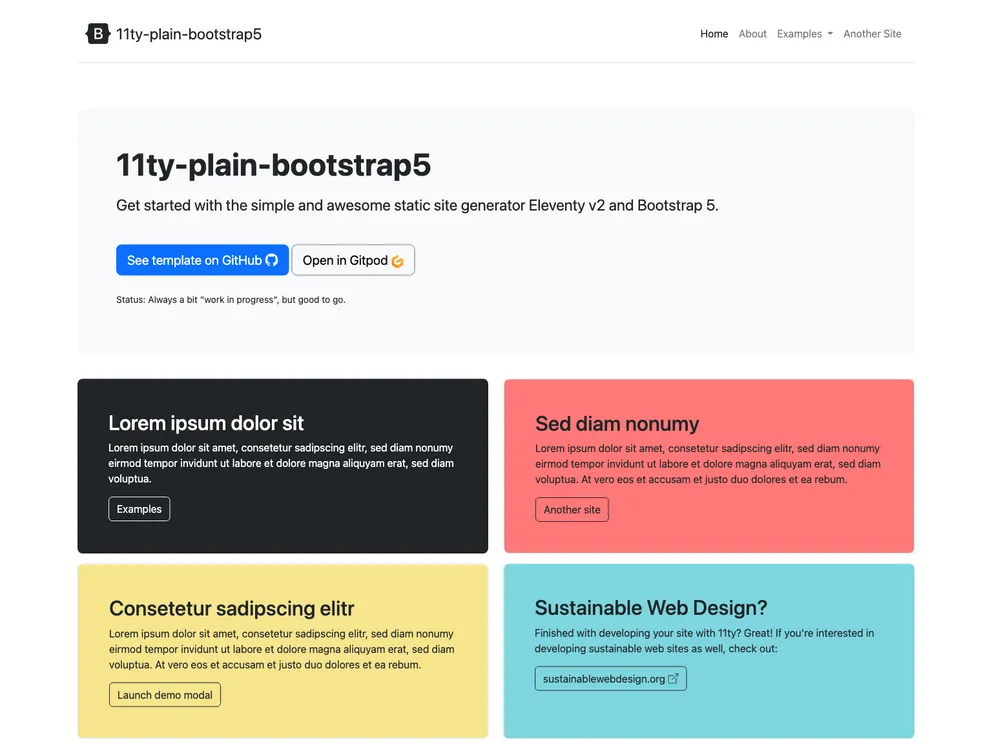Open the About page from the navbar

coord(752,33)
